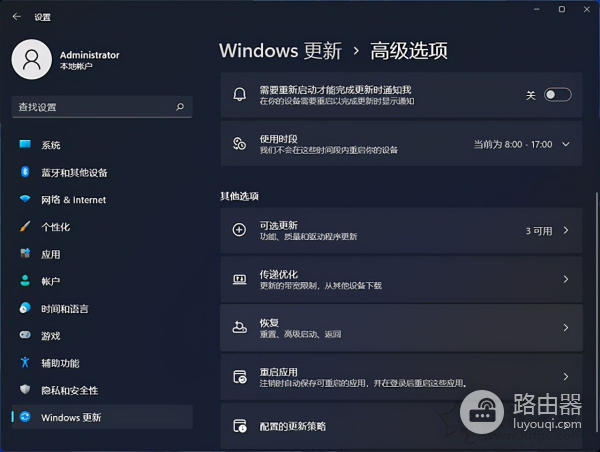
Task: Open the 个性化 settings category
Action: tap(102, 227)
